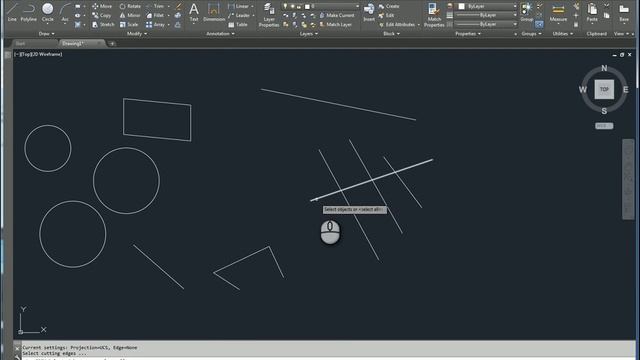Click the Insert block button
The image size is (640, 360).
(369, 12)
